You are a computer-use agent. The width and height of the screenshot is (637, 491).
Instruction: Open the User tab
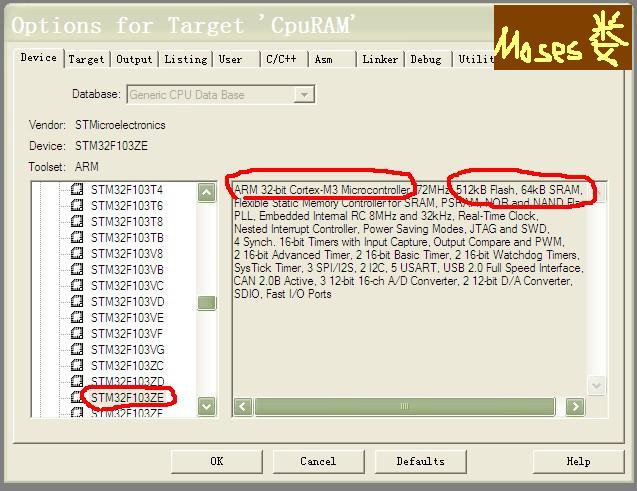(236, 60)
